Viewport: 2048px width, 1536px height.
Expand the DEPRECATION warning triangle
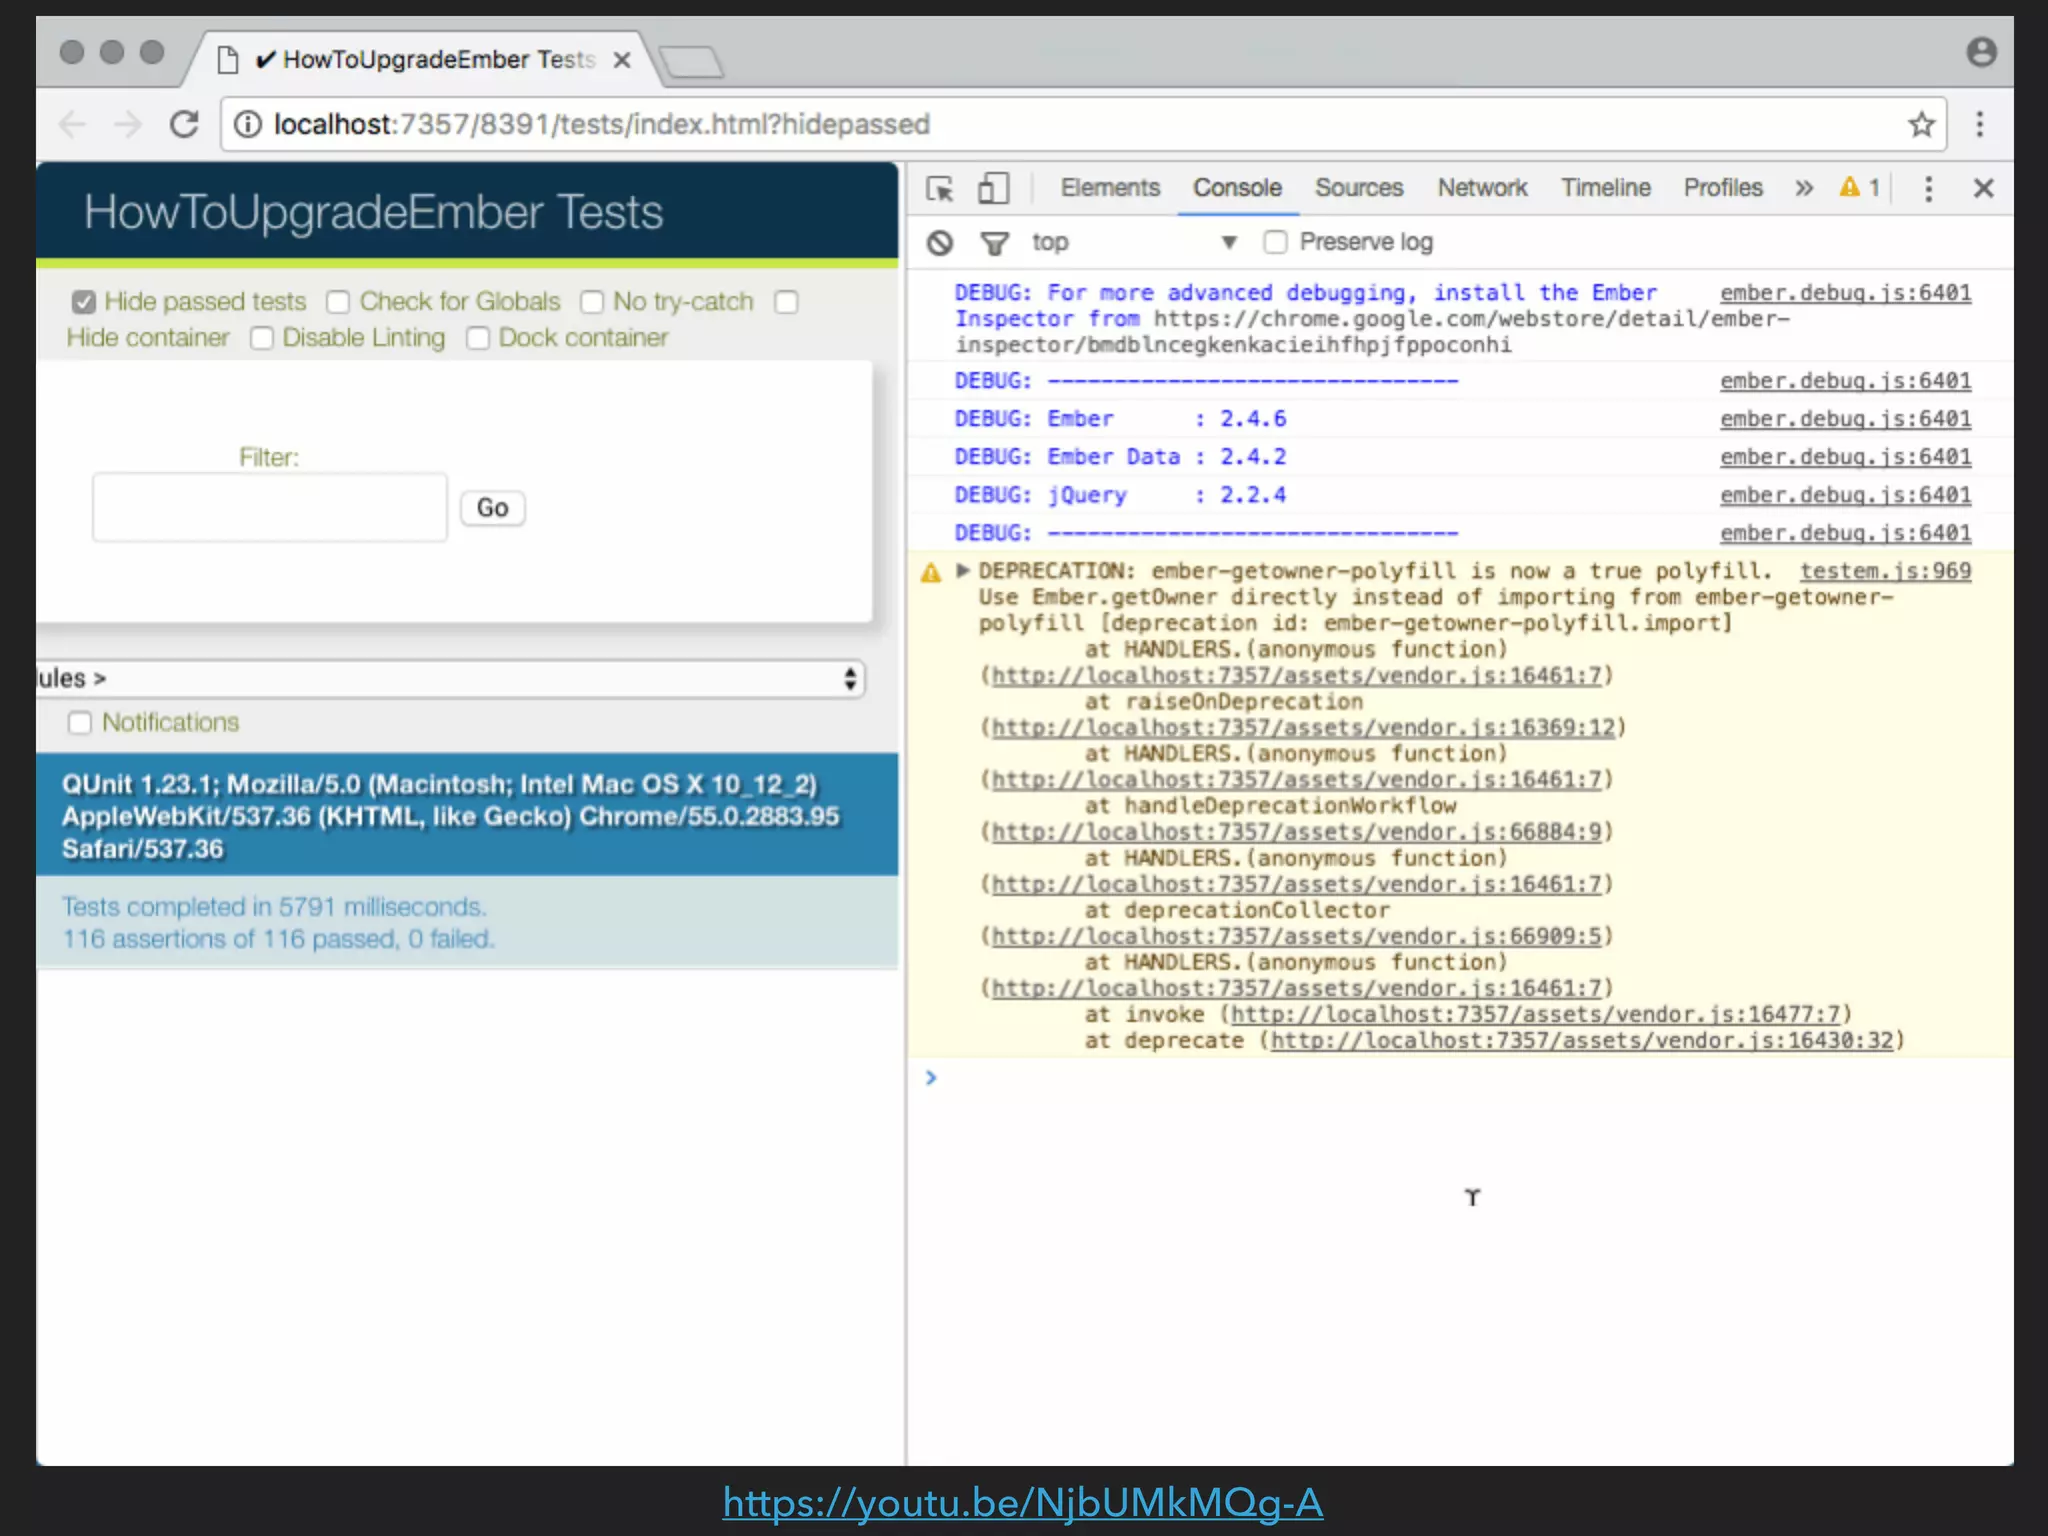click(x=963, y=570)
